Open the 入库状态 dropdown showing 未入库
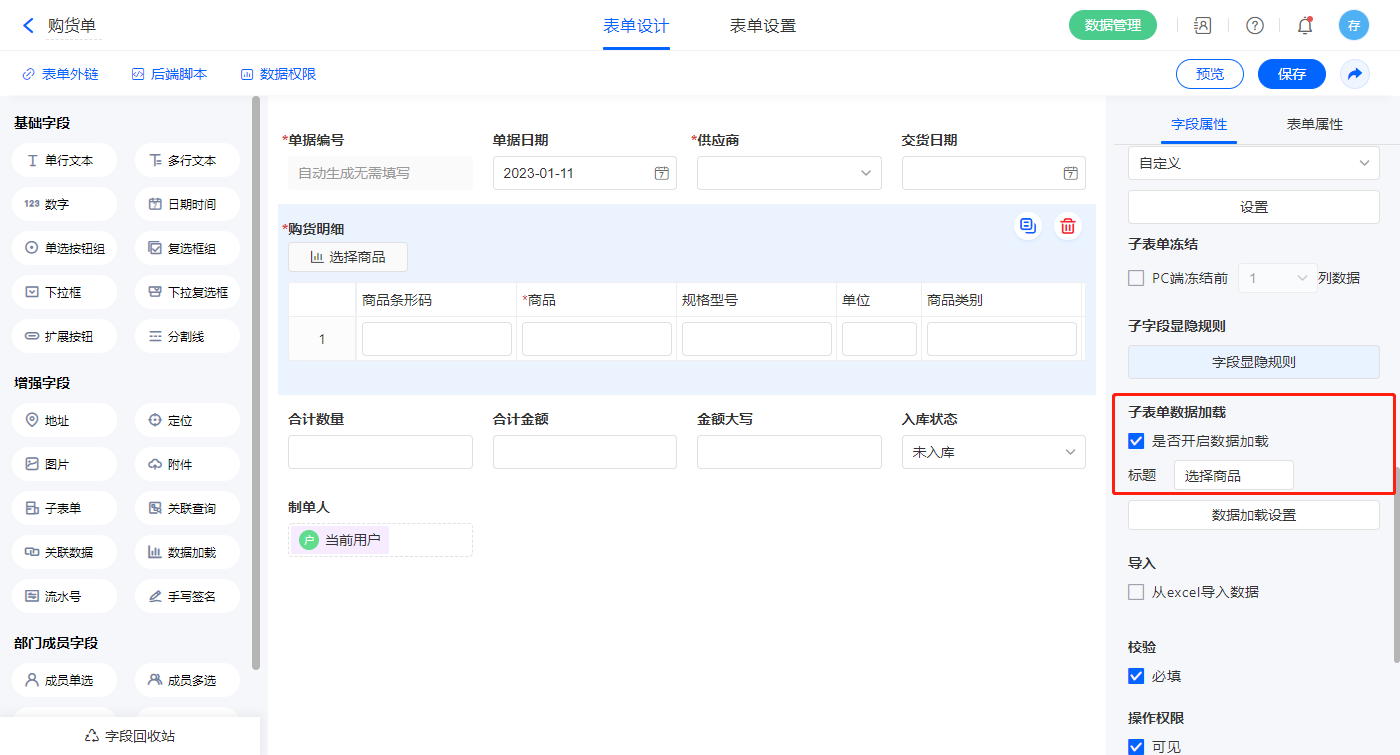The width and height of the screenshot is (1400, 755). coord(993,452)
